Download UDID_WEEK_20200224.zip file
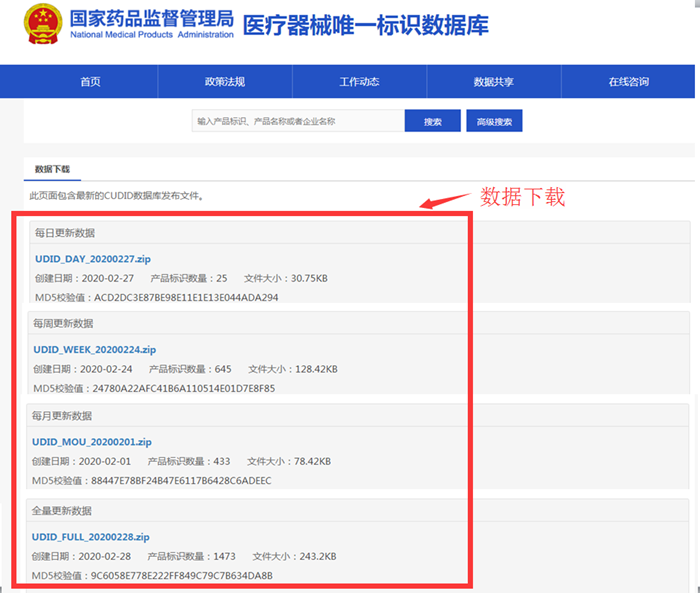The width and height of the screenshot is (700, 593). (94, 350)
